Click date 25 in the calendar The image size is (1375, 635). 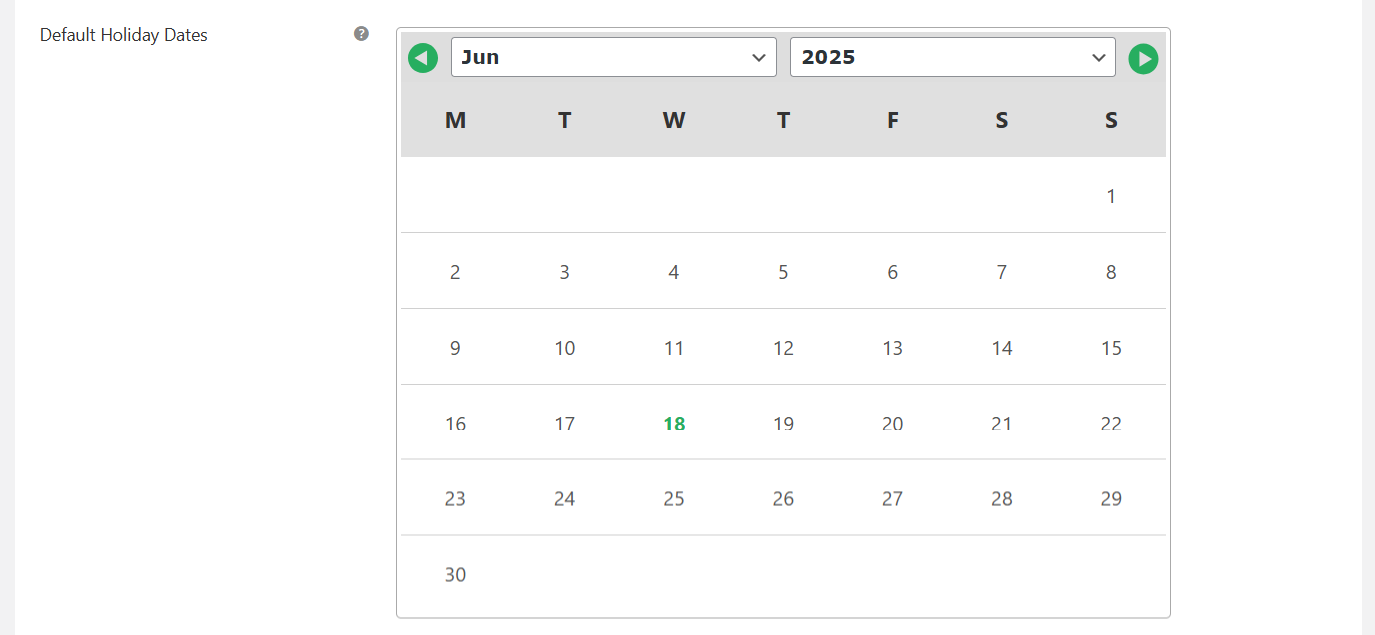674,499
